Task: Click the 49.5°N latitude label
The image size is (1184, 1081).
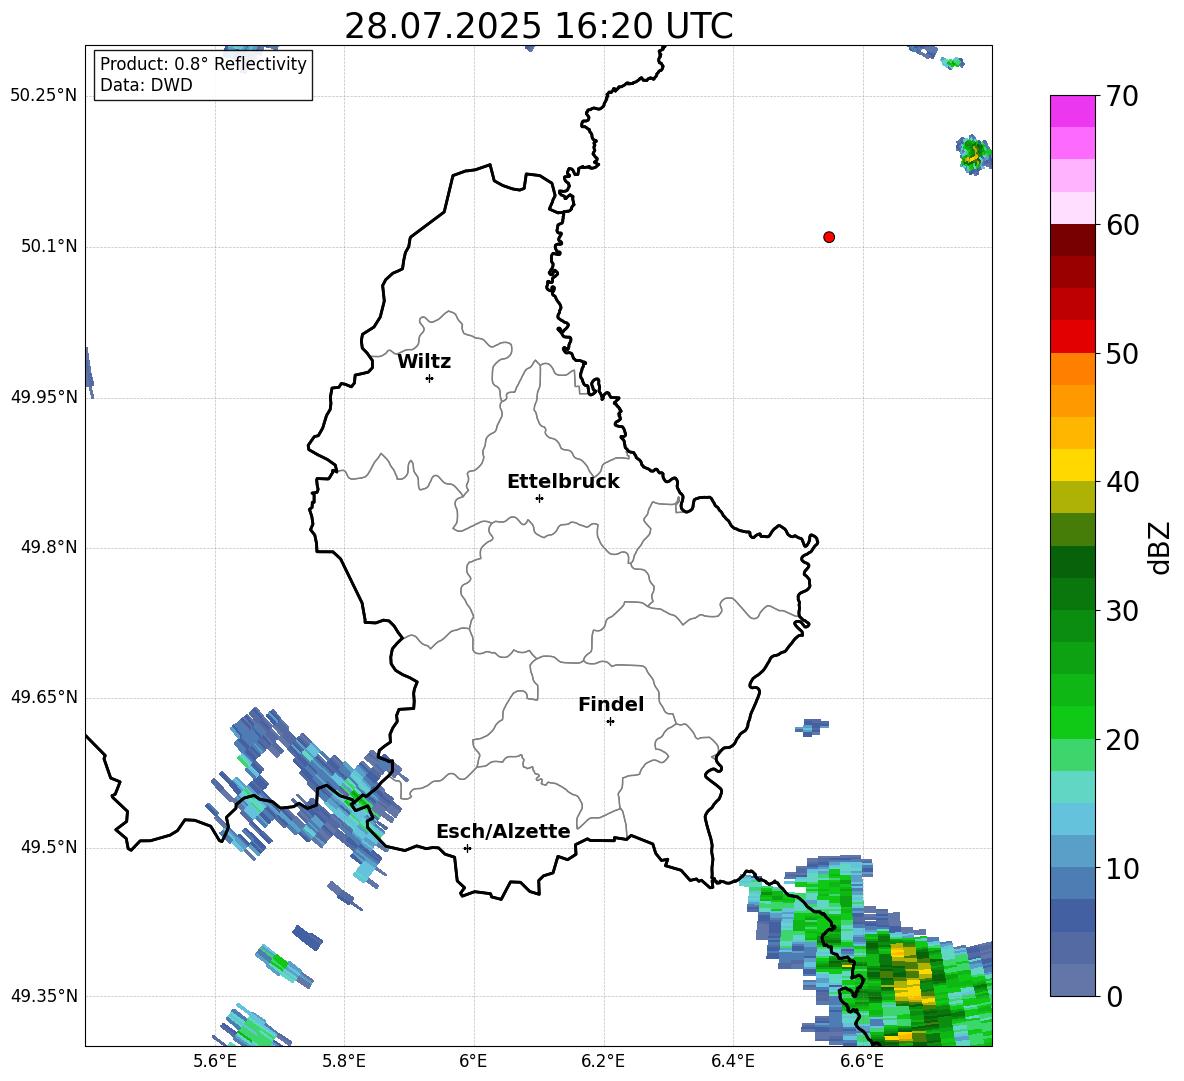Action: [x=49, y=847]
